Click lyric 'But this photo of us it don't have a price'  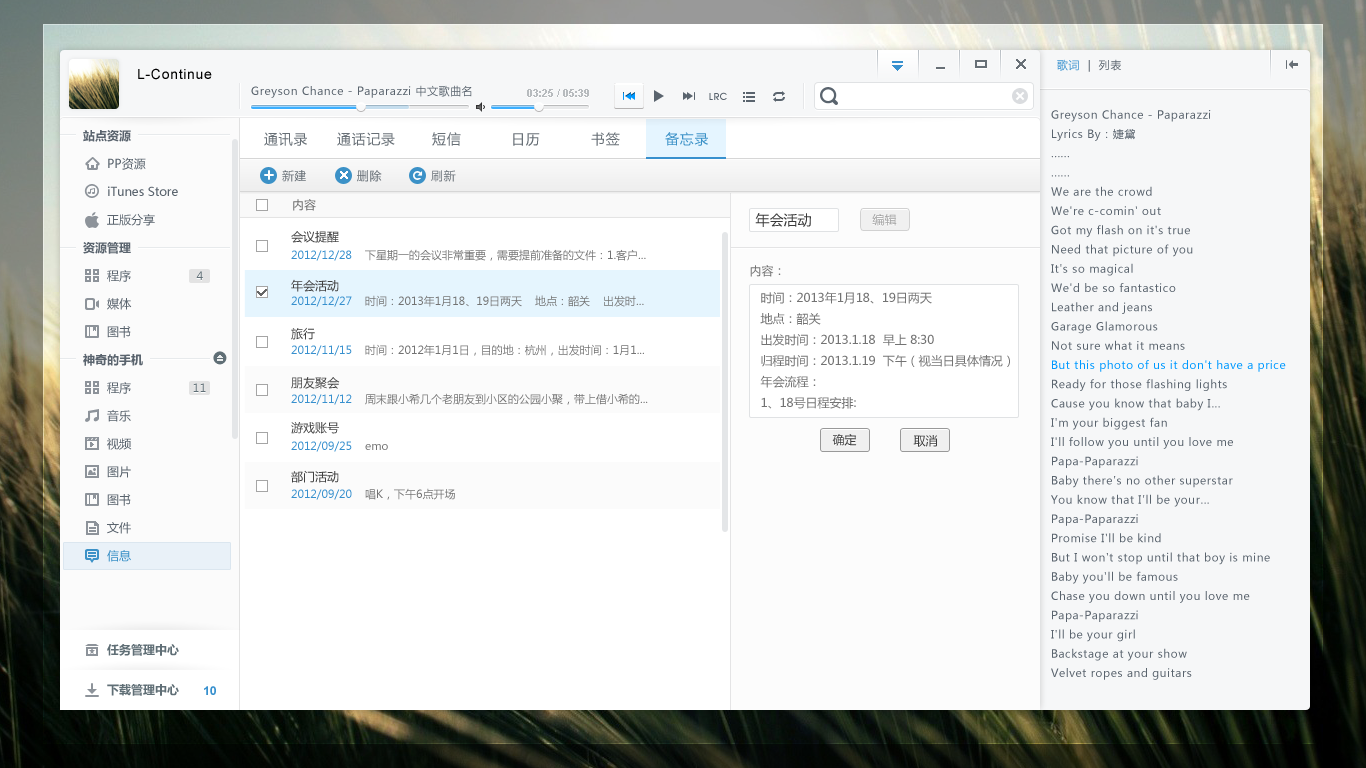(1168, 365)
